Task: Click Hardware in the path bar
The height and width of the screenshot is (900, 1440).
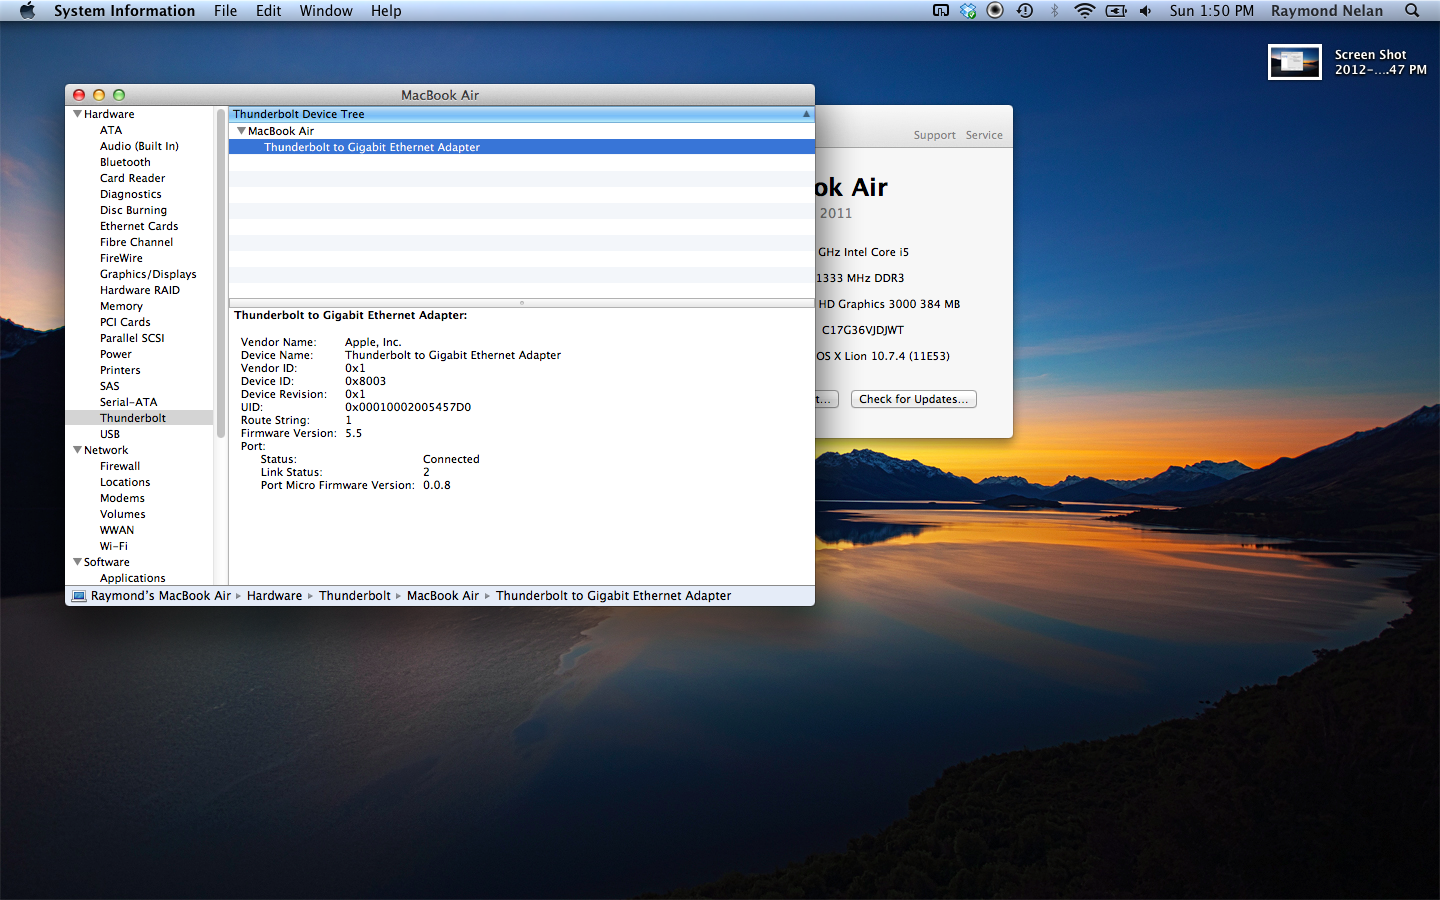Action: pos(274,596)
